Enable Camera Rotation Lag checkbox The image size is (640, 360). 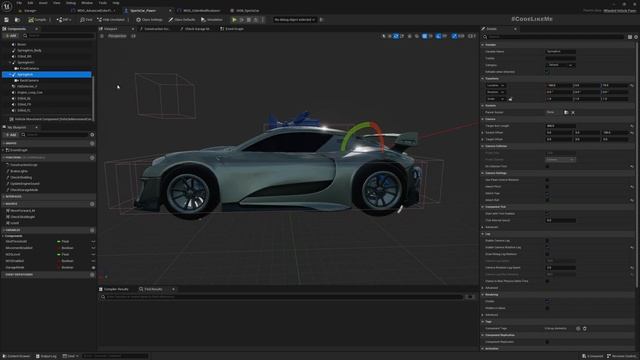(x=547, y=247)
